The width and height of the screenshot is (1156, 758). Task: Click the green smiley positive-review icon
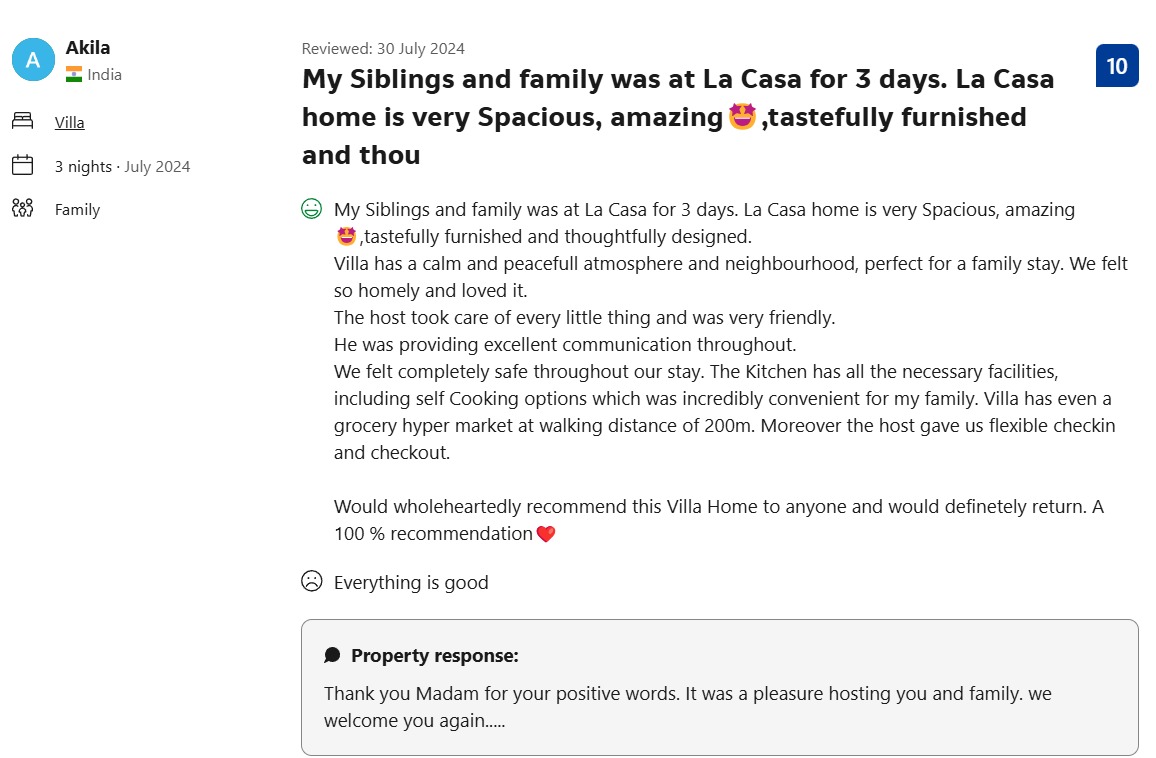(312, 209)
